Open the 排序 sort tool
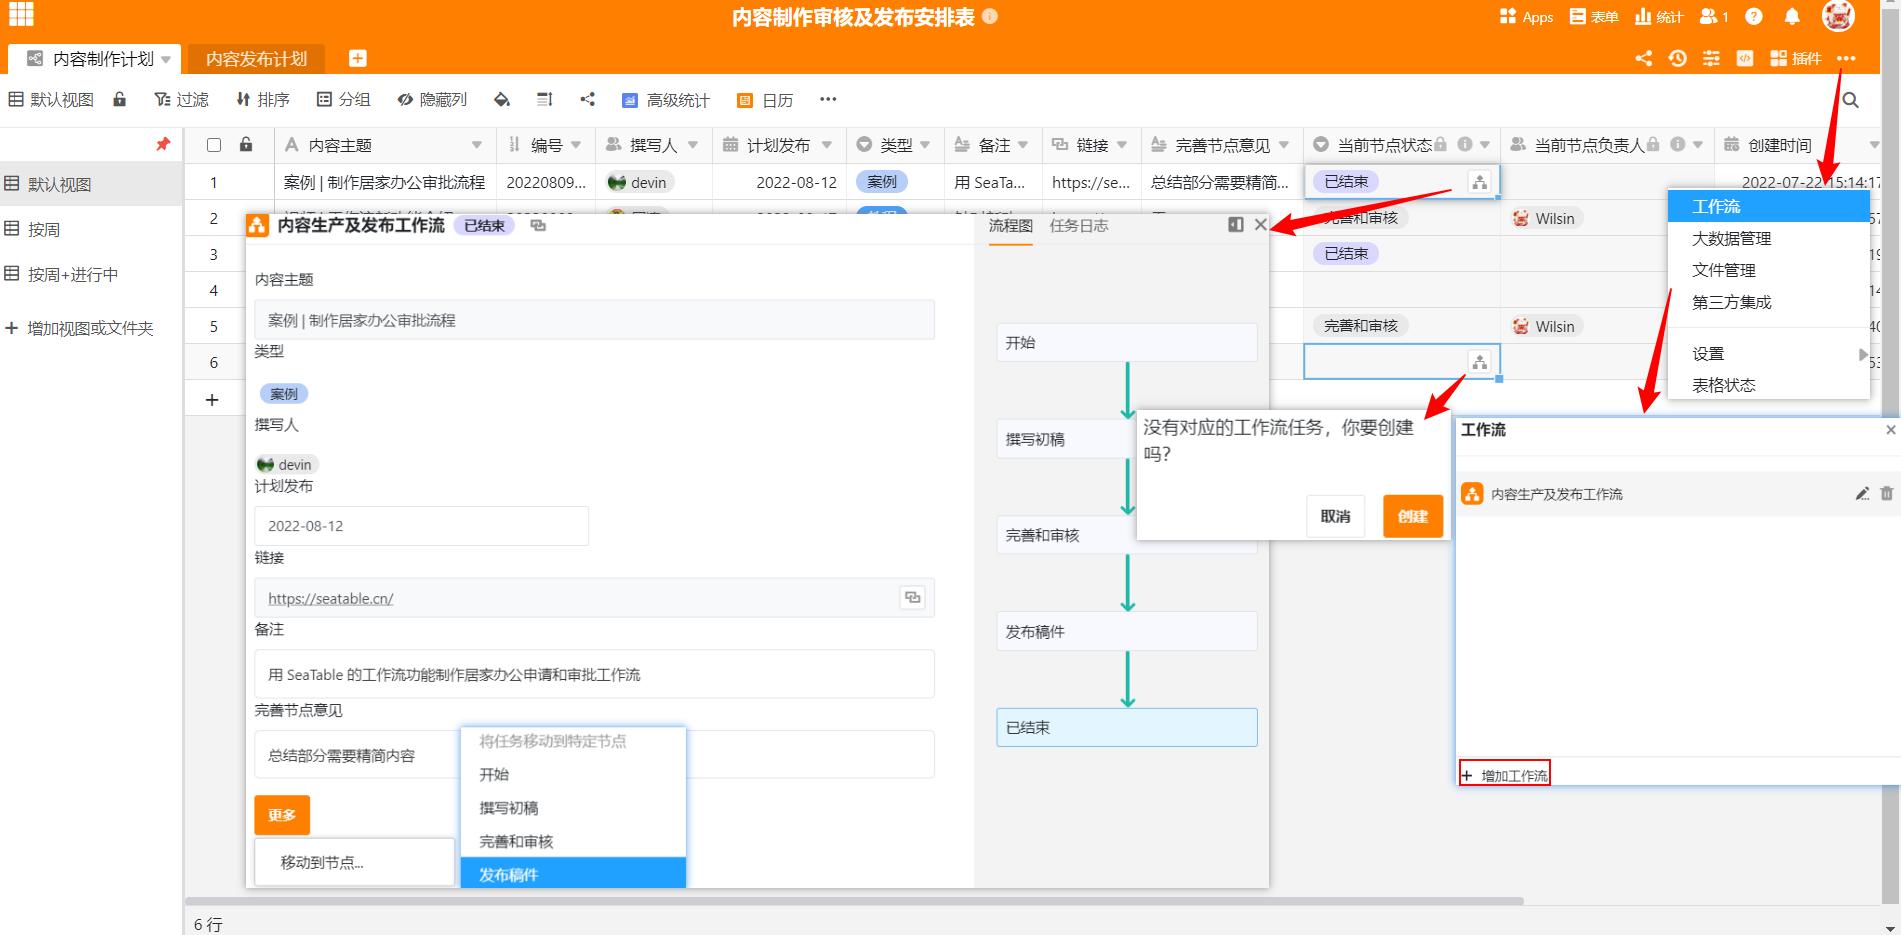Image resolution: width=1901 pixels, height=935 pixels. click(x=262, y=100)
